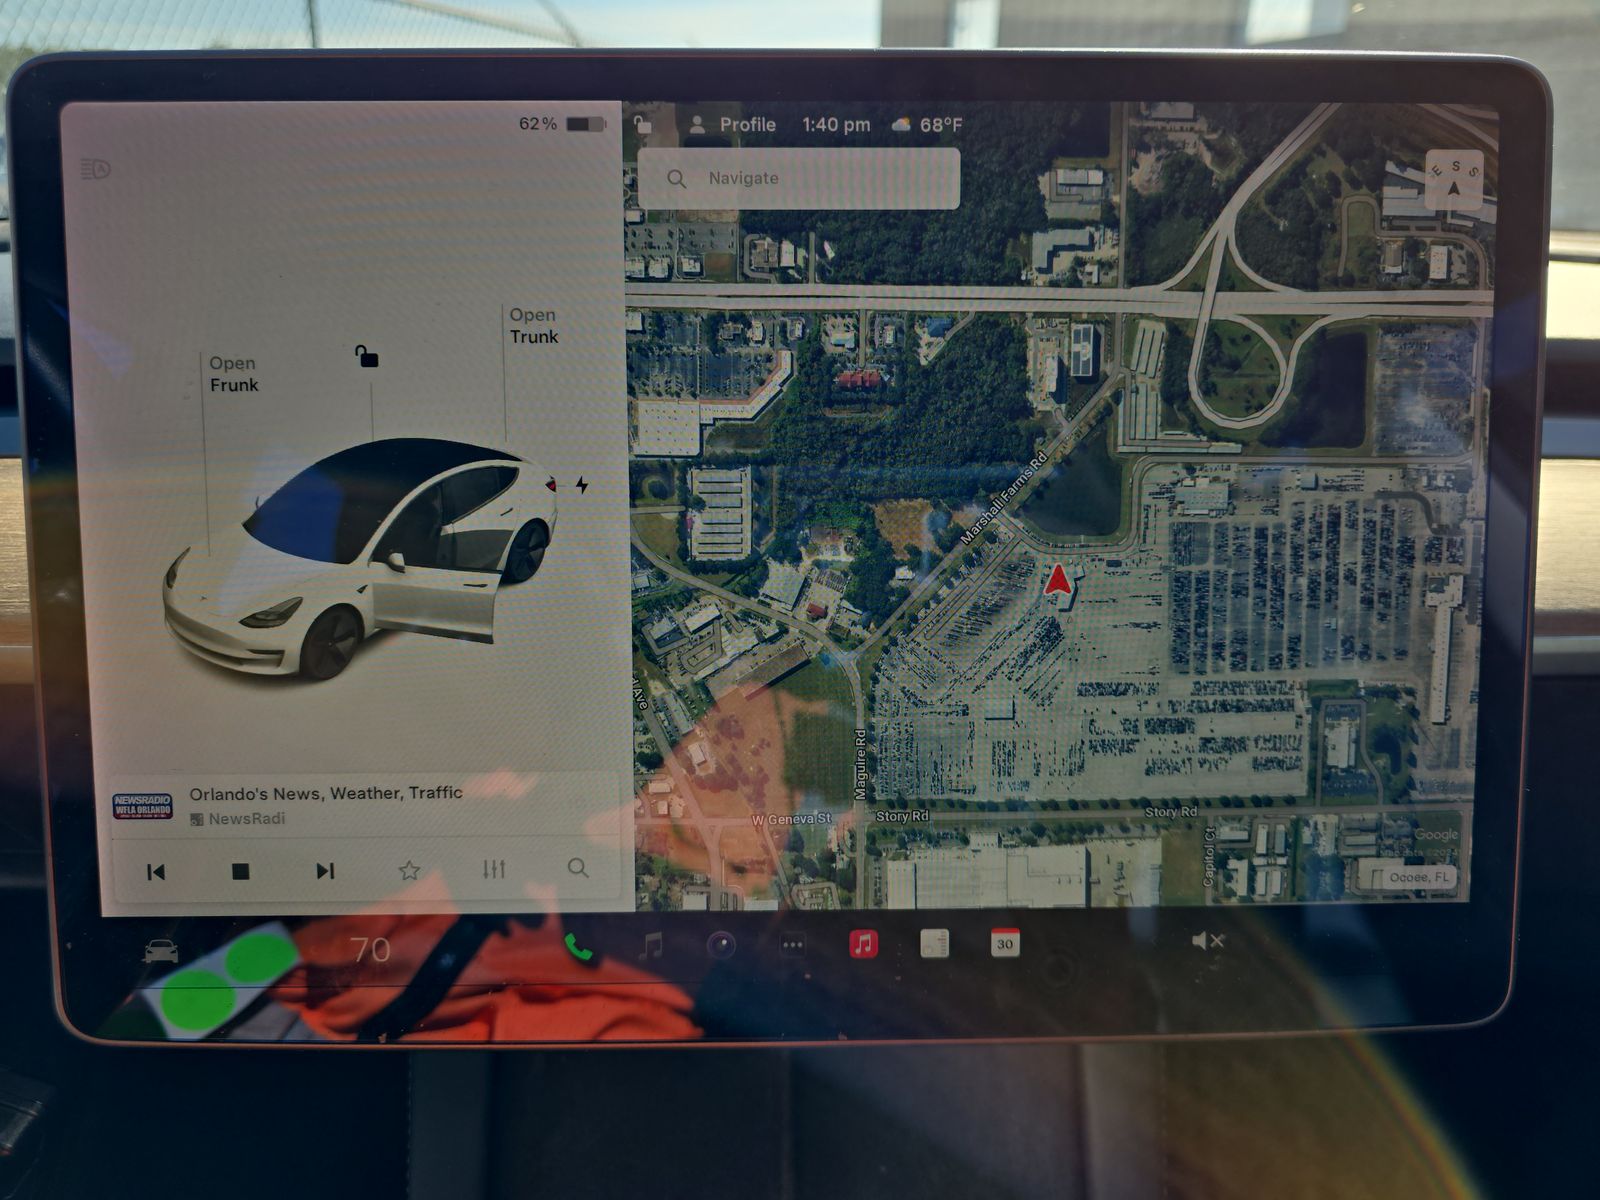This screenshot has height=1200, width=1600.
Task: Open the vehicle Controls car icon
Action: (x=160, y=951)
